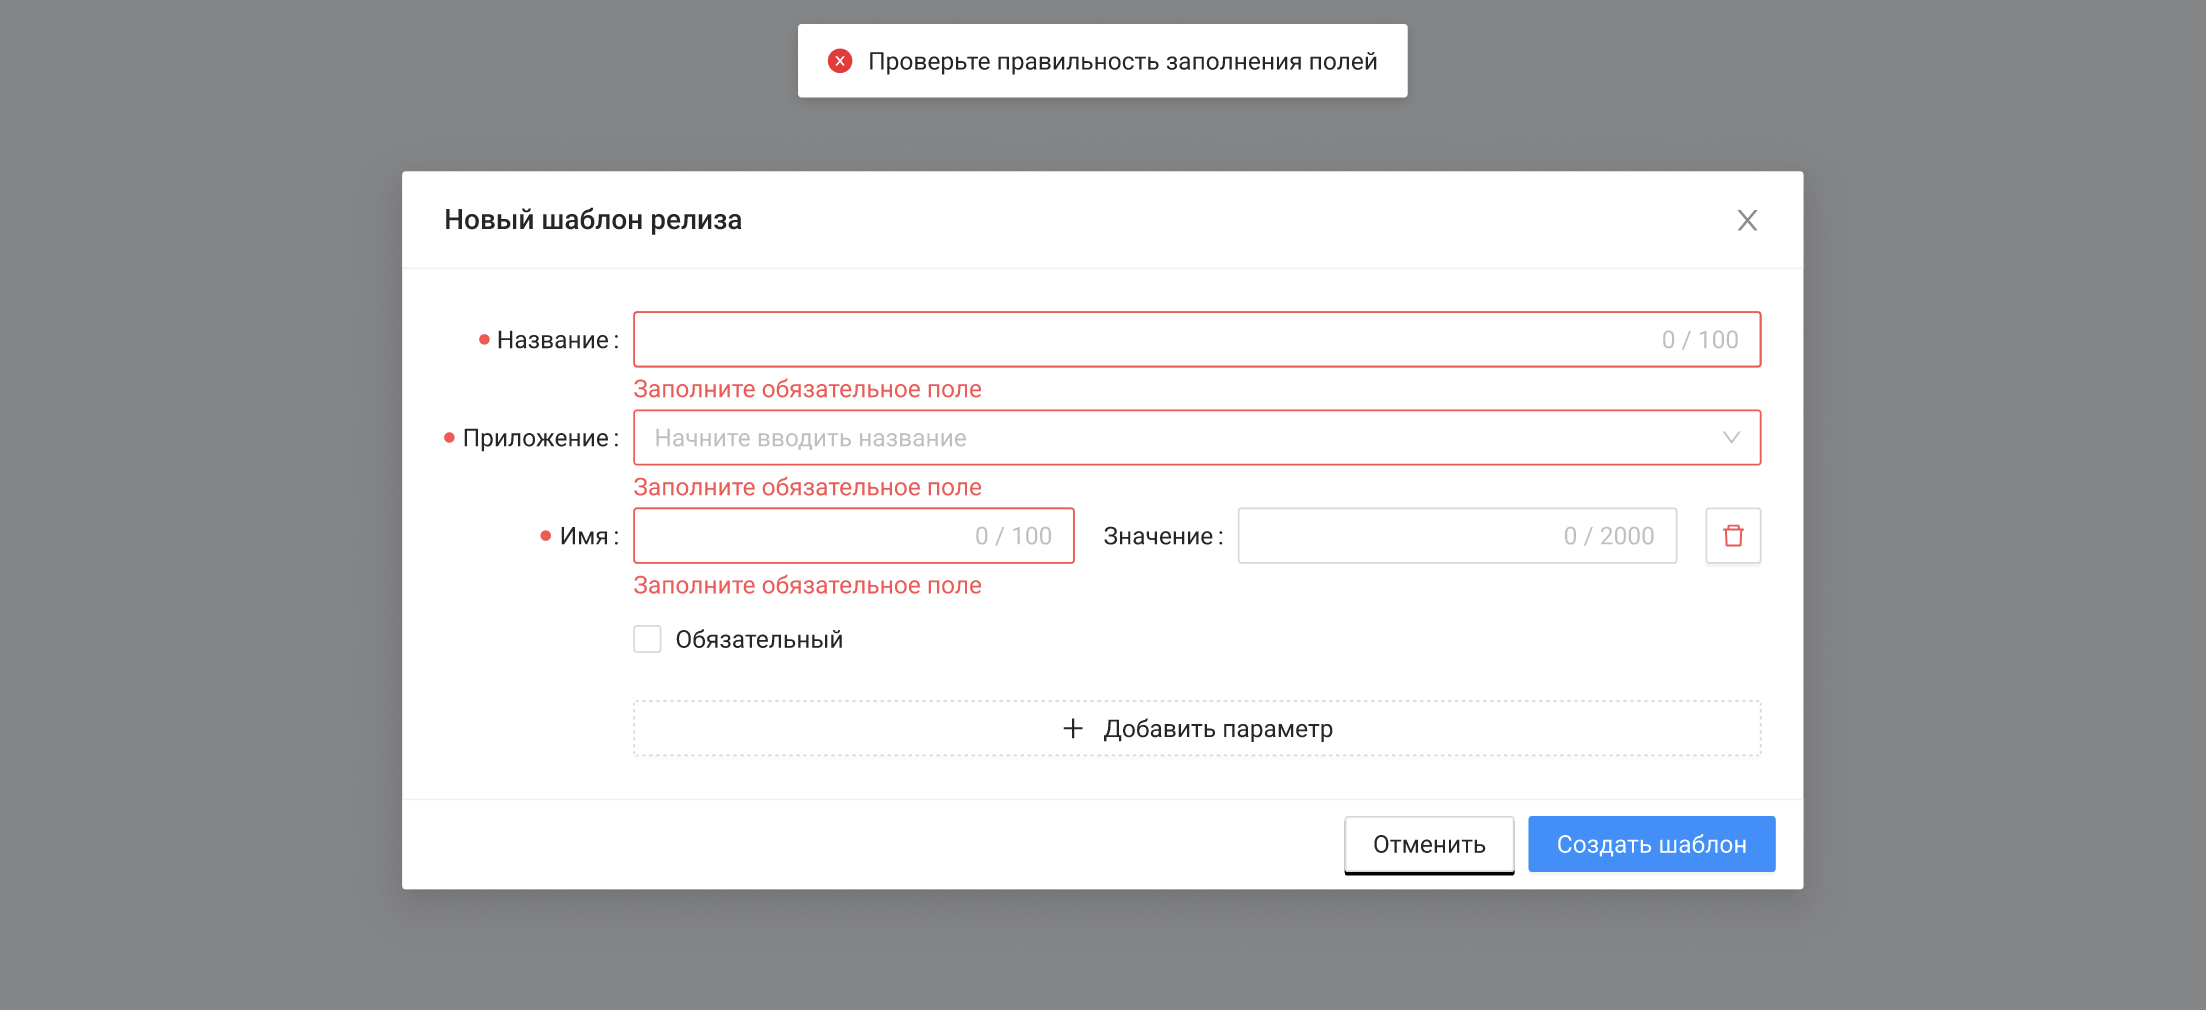Click the Новый шаблон релиза dialog title
Screen dimensions: 2206x1010
click(x=593, y=220)
